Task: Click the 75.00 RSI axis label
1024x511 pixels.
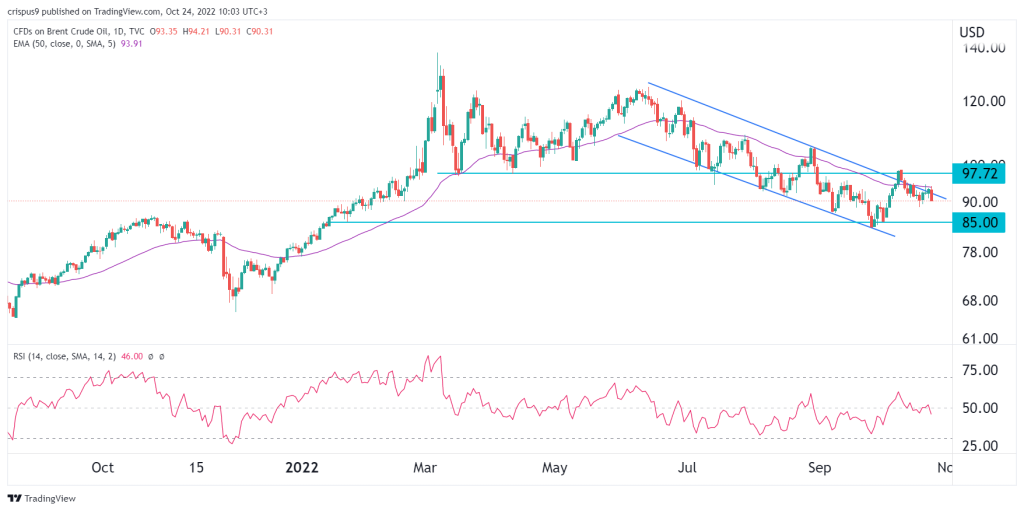Action: click(x=978, y=371)
